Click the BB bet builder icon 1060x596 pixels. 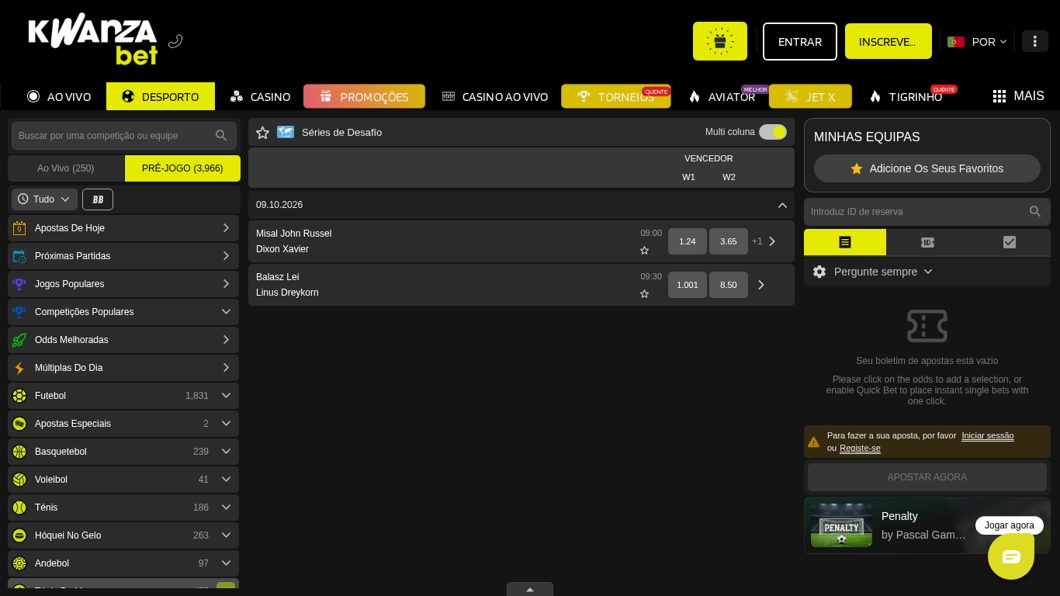click(98, 199)
